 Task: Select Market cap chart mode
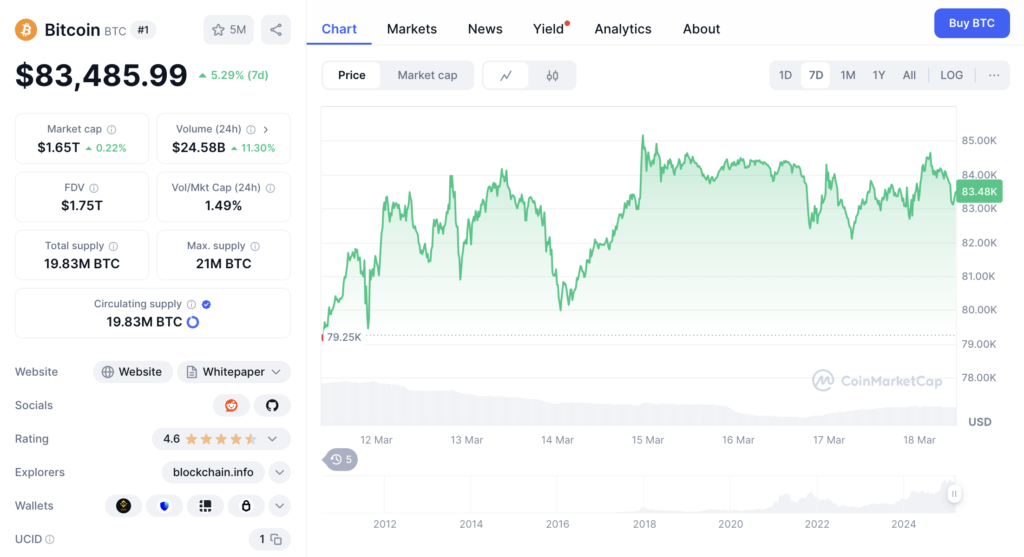point(427,75)
